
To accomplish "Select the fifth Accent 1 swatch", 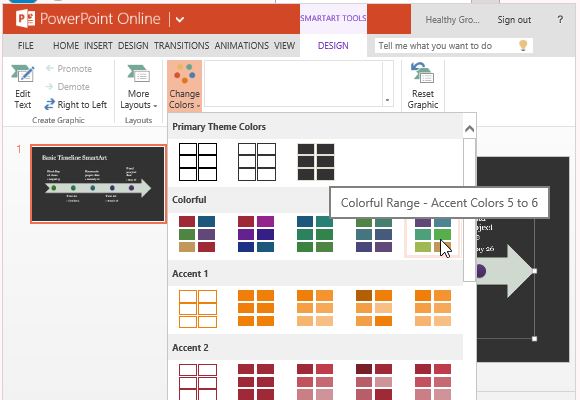I will tap(433, 308).
